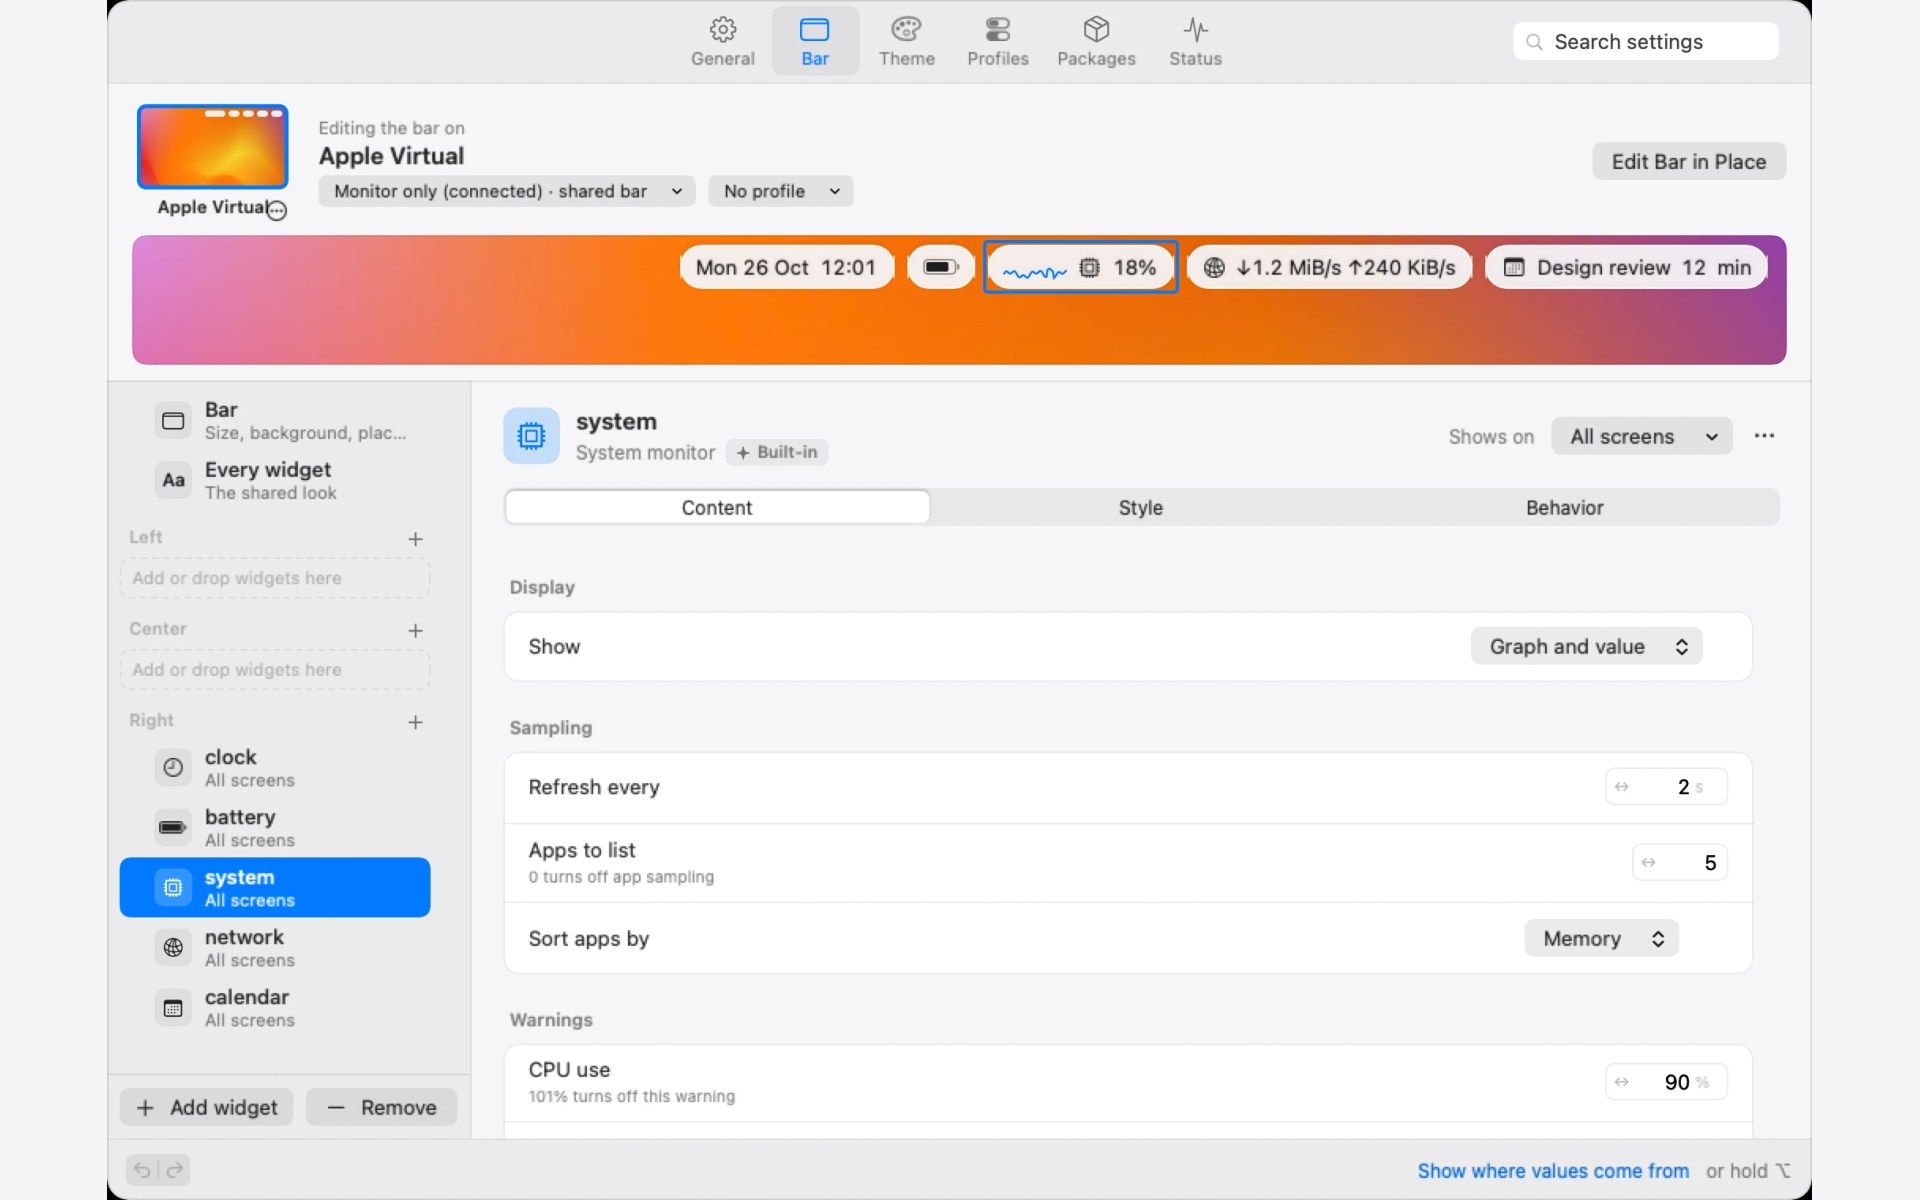
Task: Click the Apps to list value field
Action: (1680, 863)
